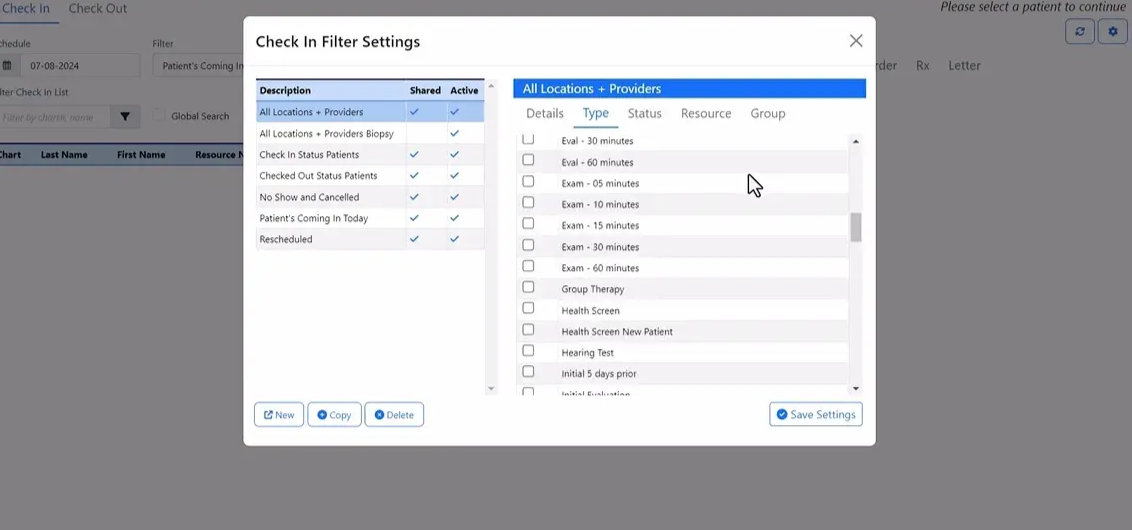Toggle Active checkmark for All Locations + Providers Biopsy
The height and width of the screenshot is (530, 1132).
(455, 133)
